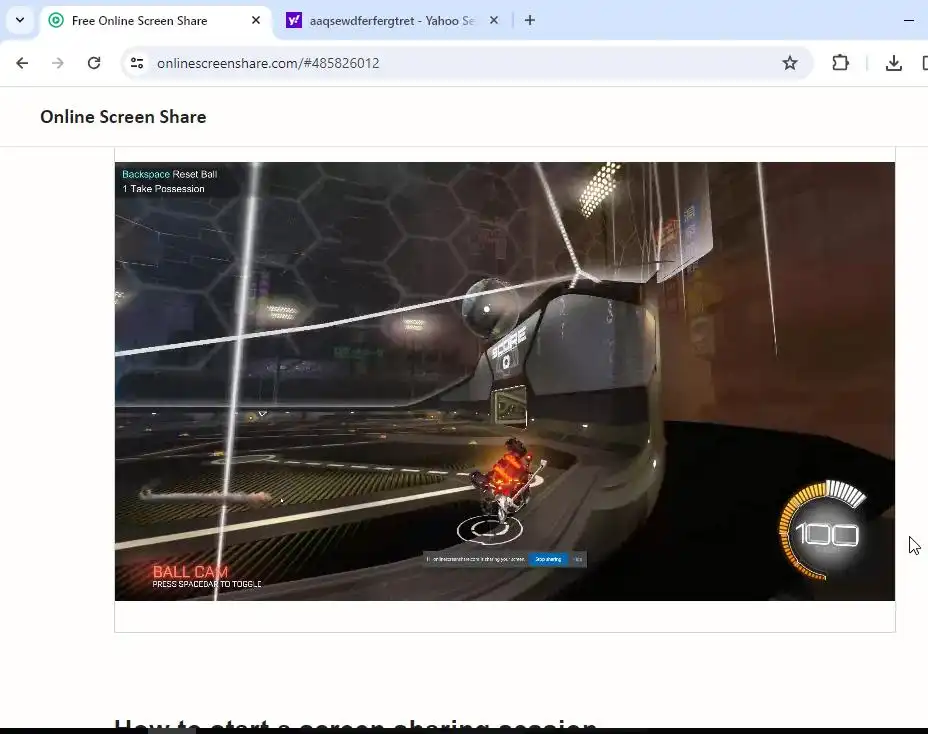
Task: View site information icon in address bar
Action: pyautogui.click(x=137, y=63)
